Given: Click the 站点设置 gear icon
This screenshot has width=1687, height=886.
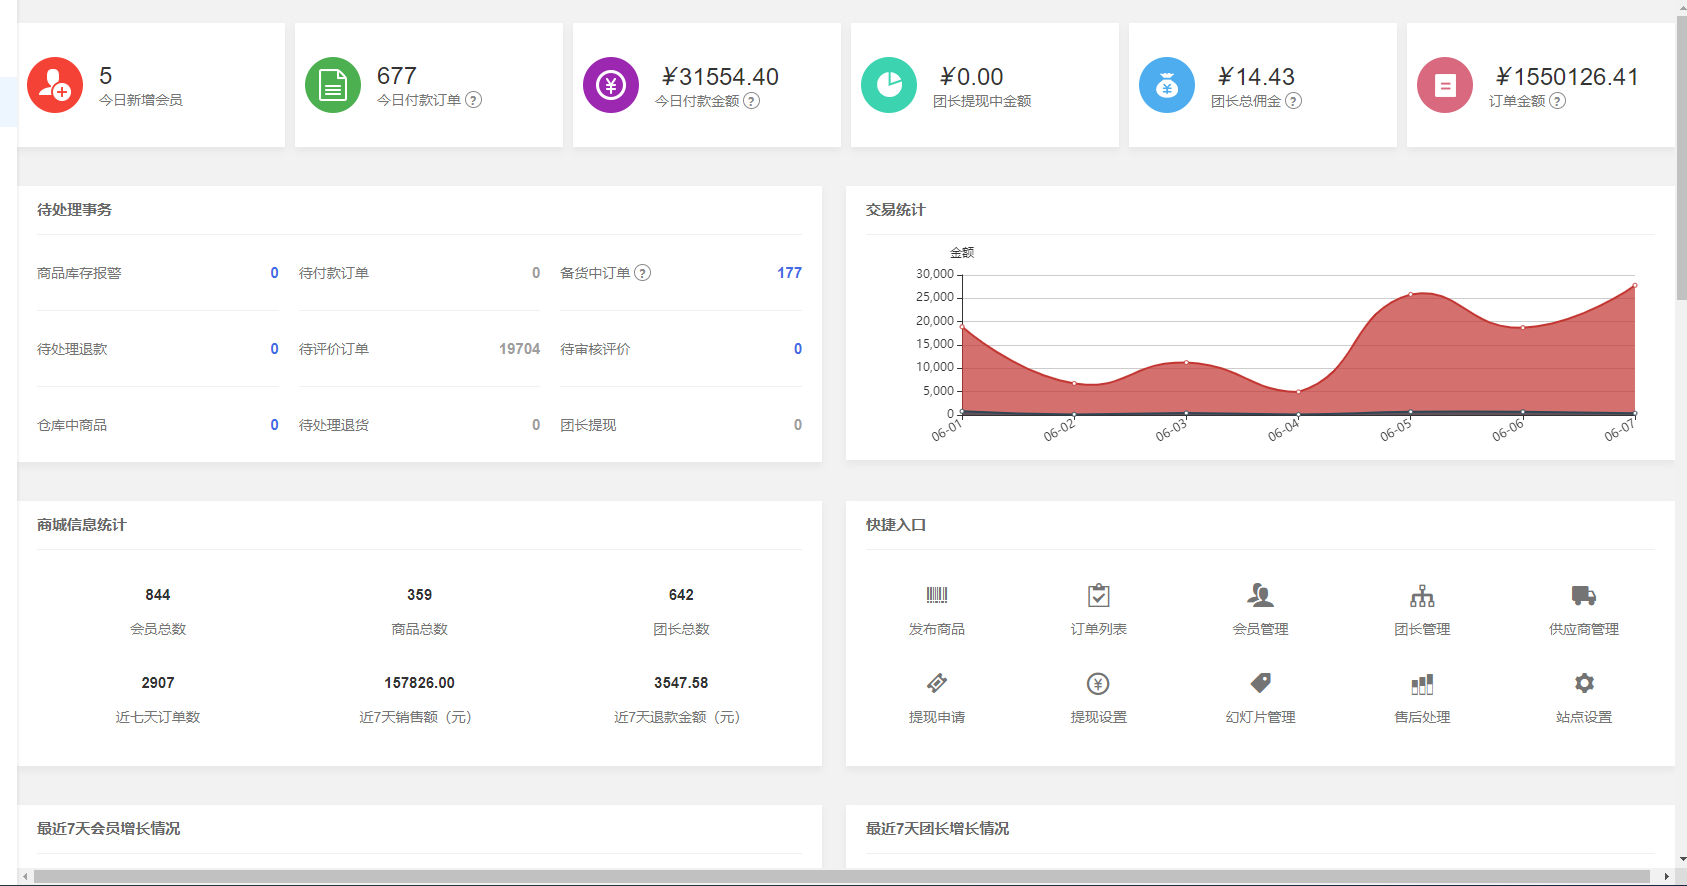Looking at the screenshot, I should [x=1584, y=683].
